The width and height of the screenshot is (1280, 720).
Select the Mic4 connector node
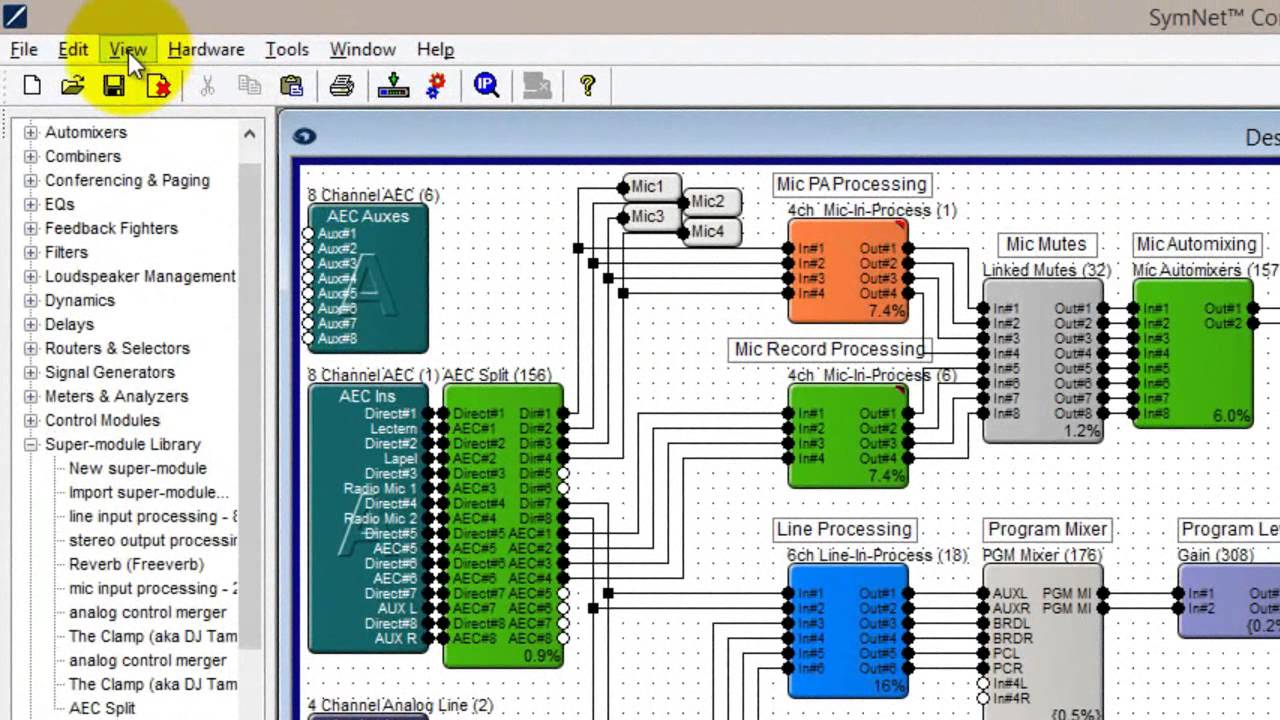pos(712,232)
